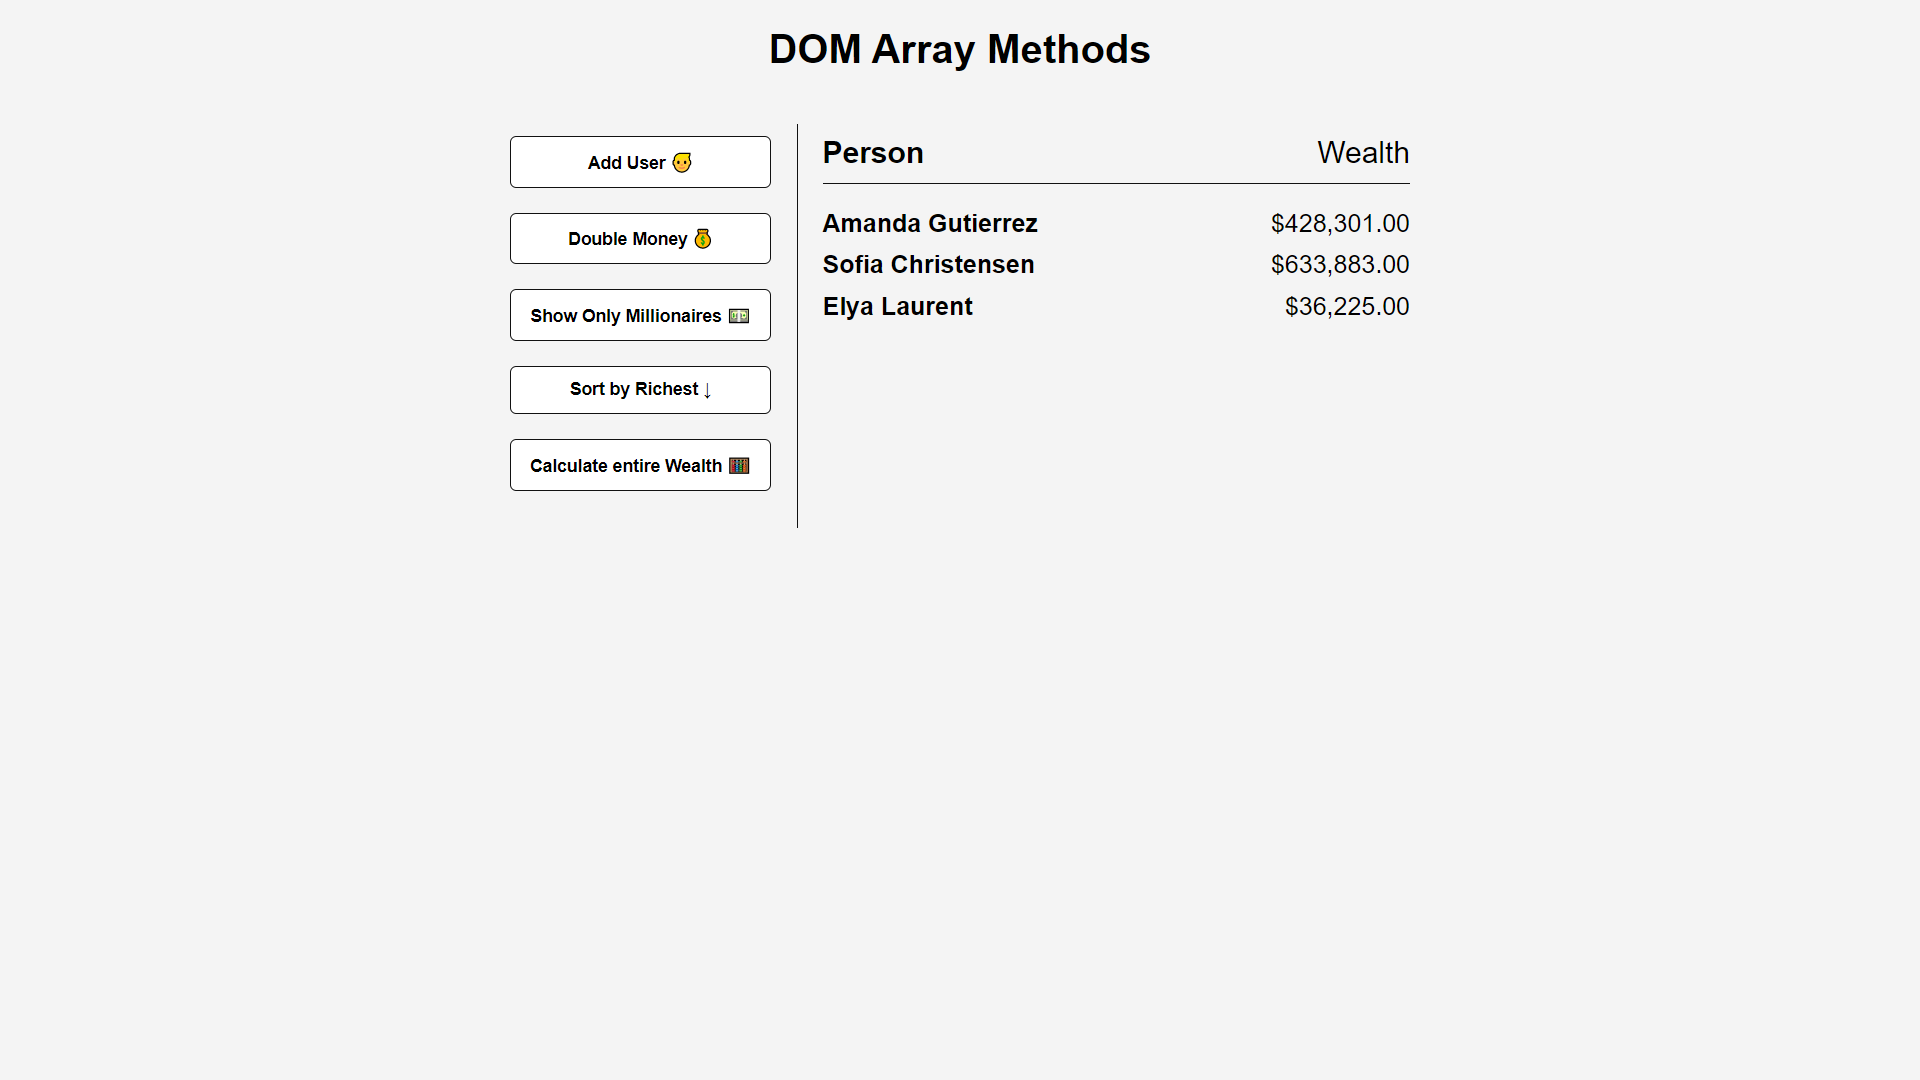Click the dollar bill emoji icon
Screen dimensions: 1920x1080
(739, 316)
